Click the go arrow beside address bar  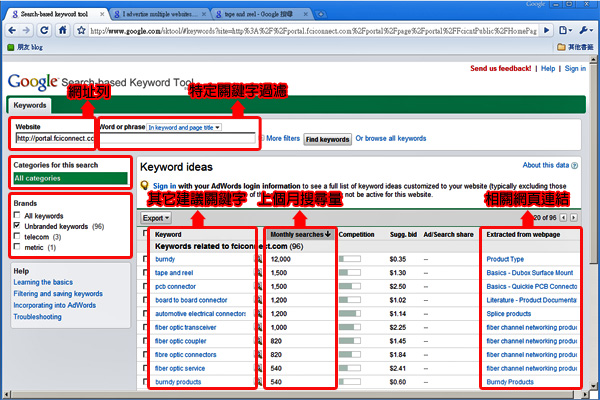pyautogui.click(x=546, y=30)
